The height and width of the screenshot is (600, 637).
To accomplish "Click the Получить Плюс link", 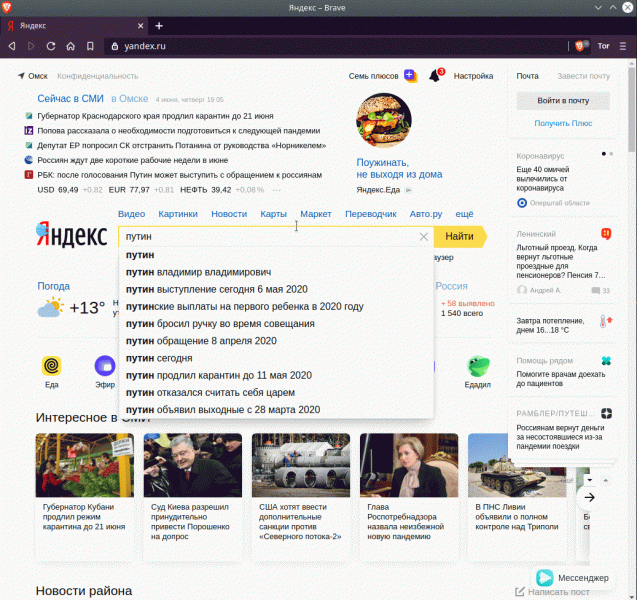I will pos(563,123).
